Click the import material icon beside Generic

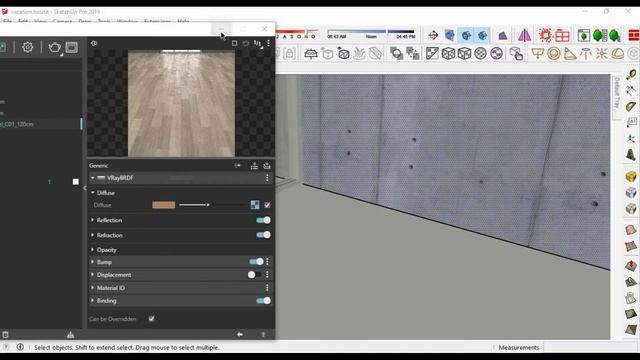coord(267,165)
